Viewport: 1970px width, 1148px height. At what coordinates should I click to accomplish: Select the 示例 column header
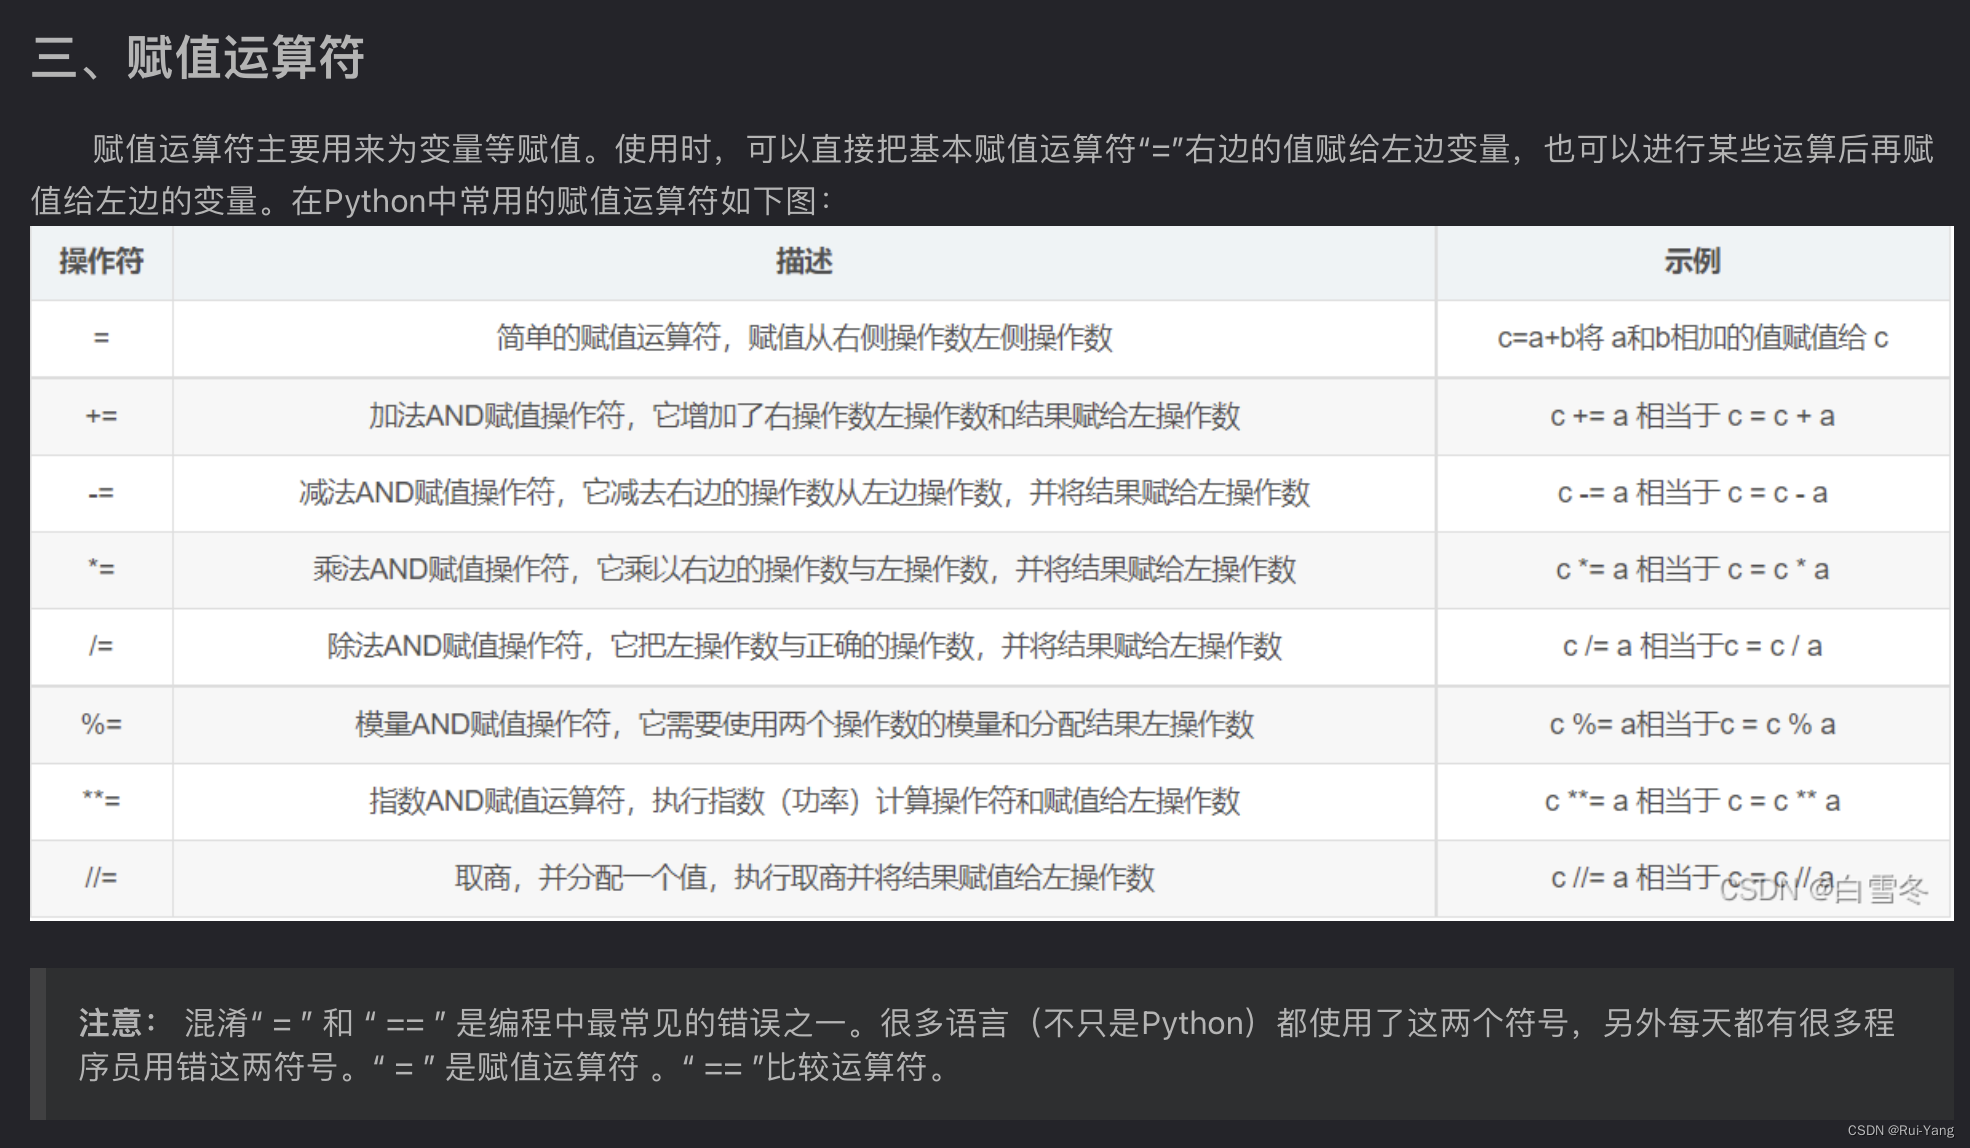point(1692,262)
